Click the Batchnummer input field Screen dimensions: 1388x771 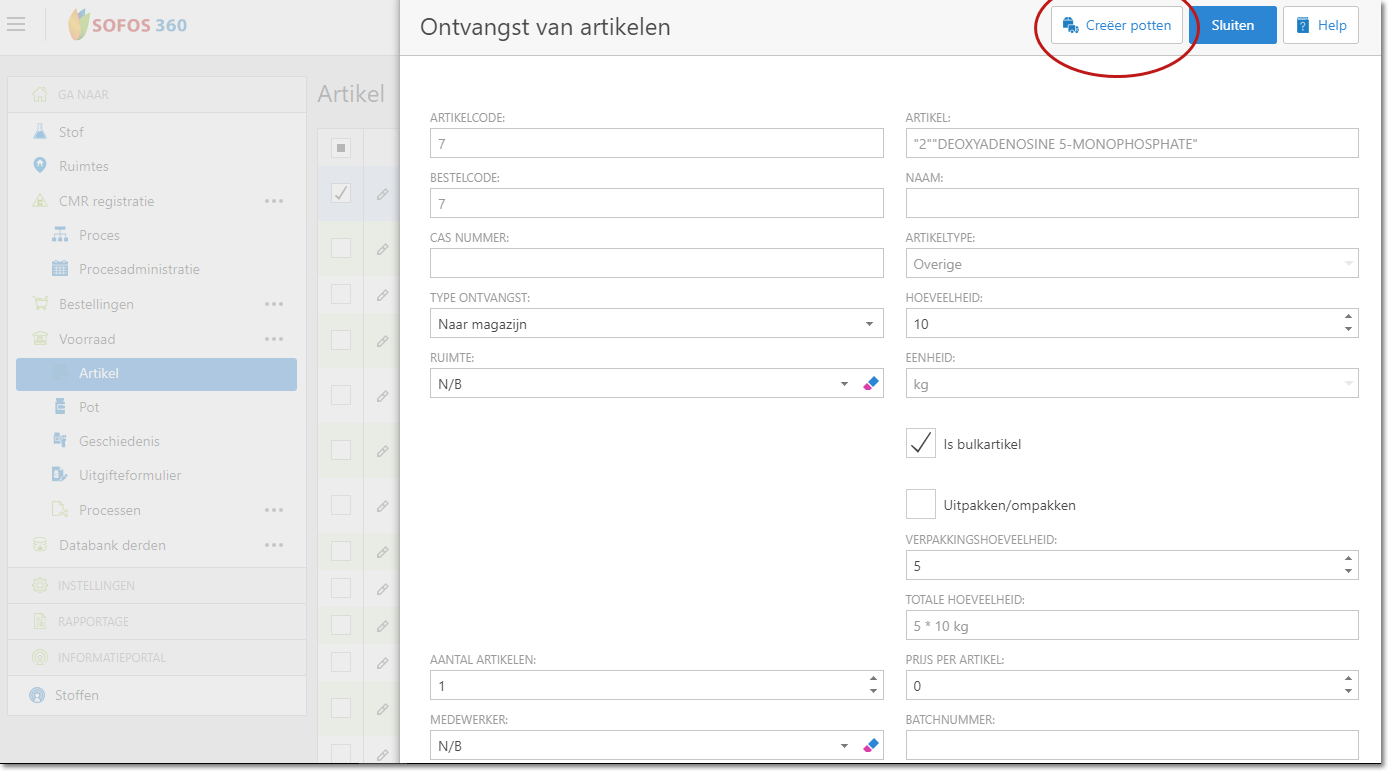tap(1131, 745)
